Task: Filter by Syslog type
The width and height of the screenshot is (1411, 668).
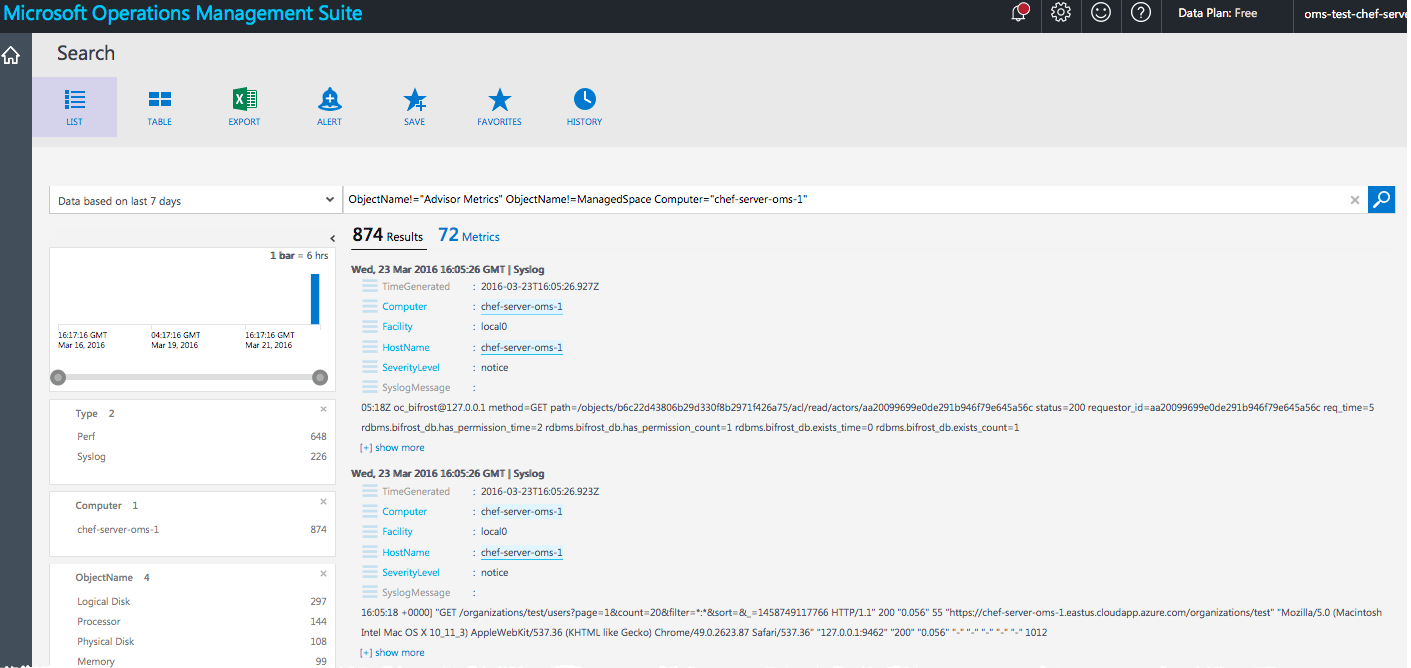Action: pyautogui.click(x=91, y=457)
